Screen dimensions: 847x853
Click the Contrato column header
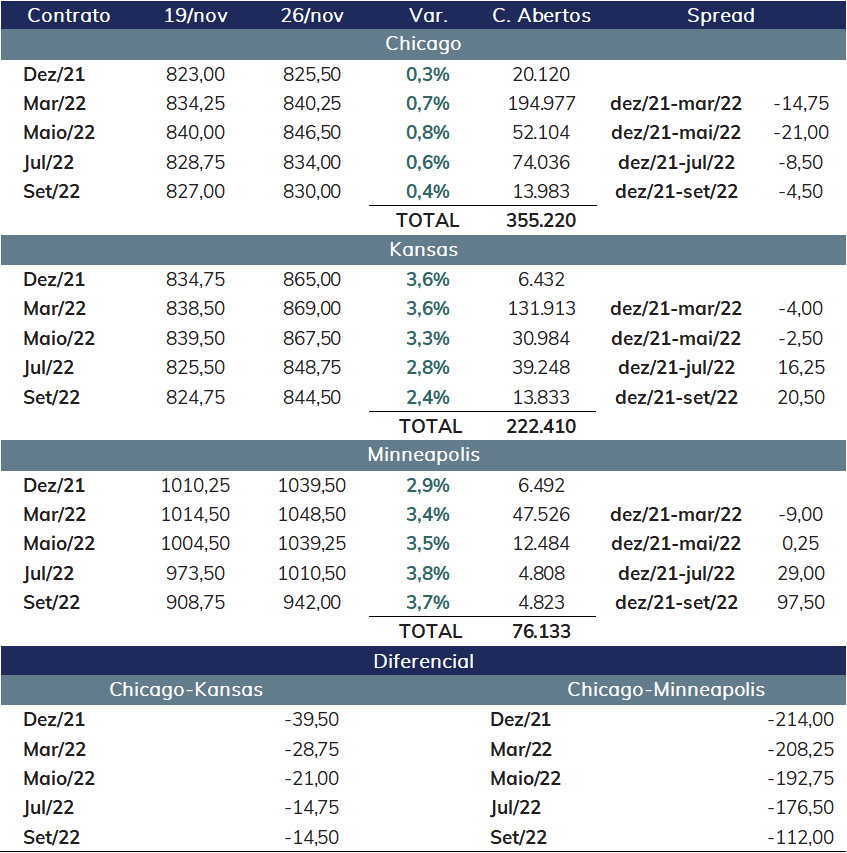pyautogui.click(x=69, y=15)
